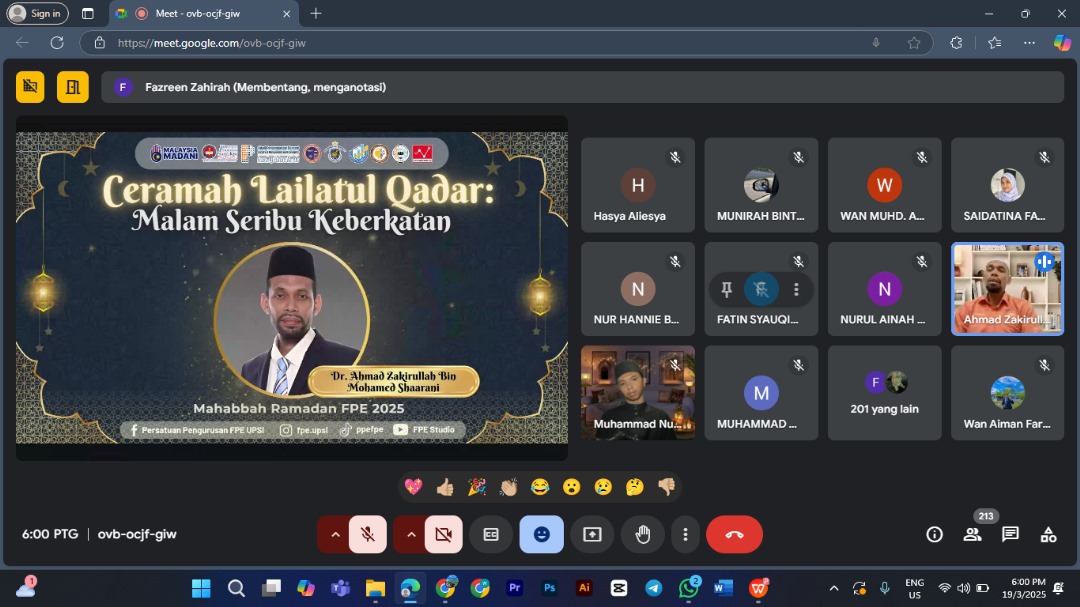This screenshot has height=607, width=1080.
Task: Close the emoji reactions bar
Action: [x=541, y=534]
